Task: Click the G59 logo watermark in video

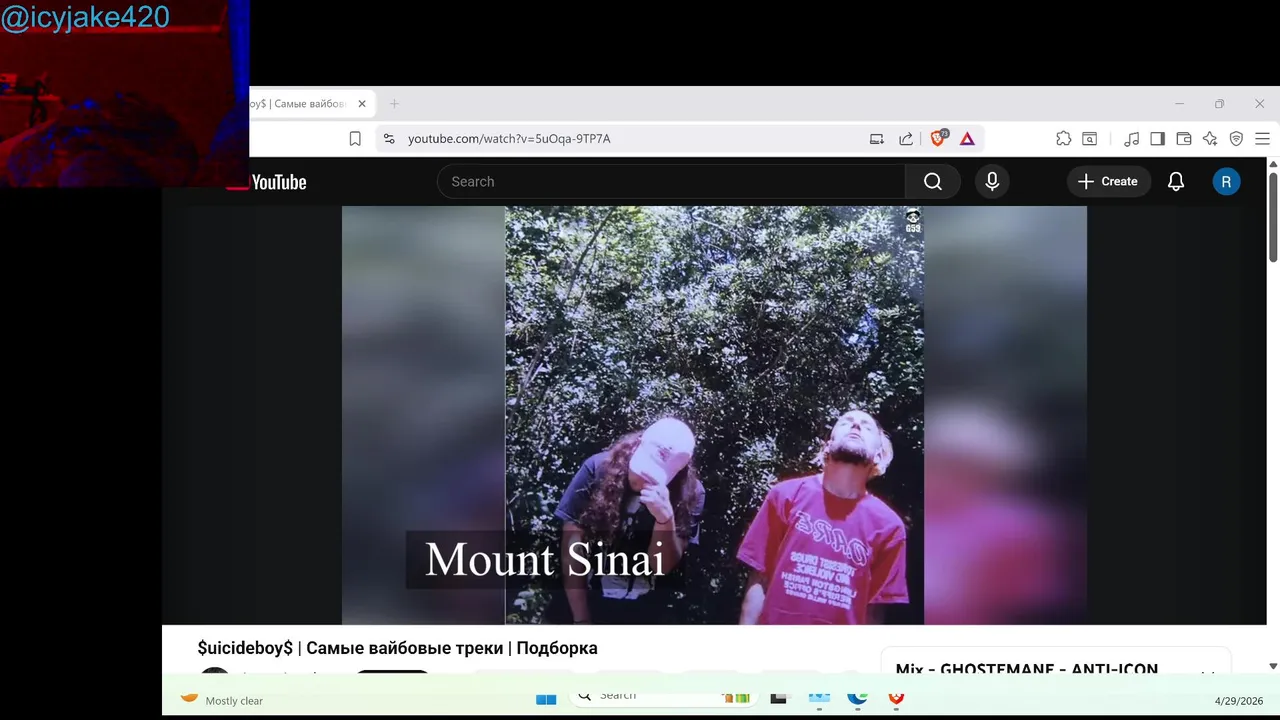Action: (x=913, y=220)
